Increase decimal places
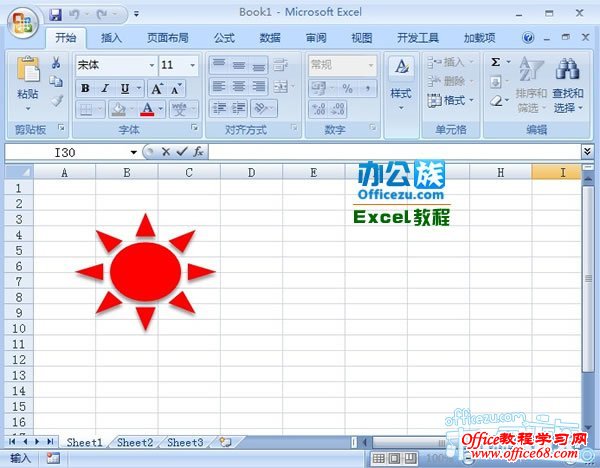600x468 pixels. coord(318,109)
